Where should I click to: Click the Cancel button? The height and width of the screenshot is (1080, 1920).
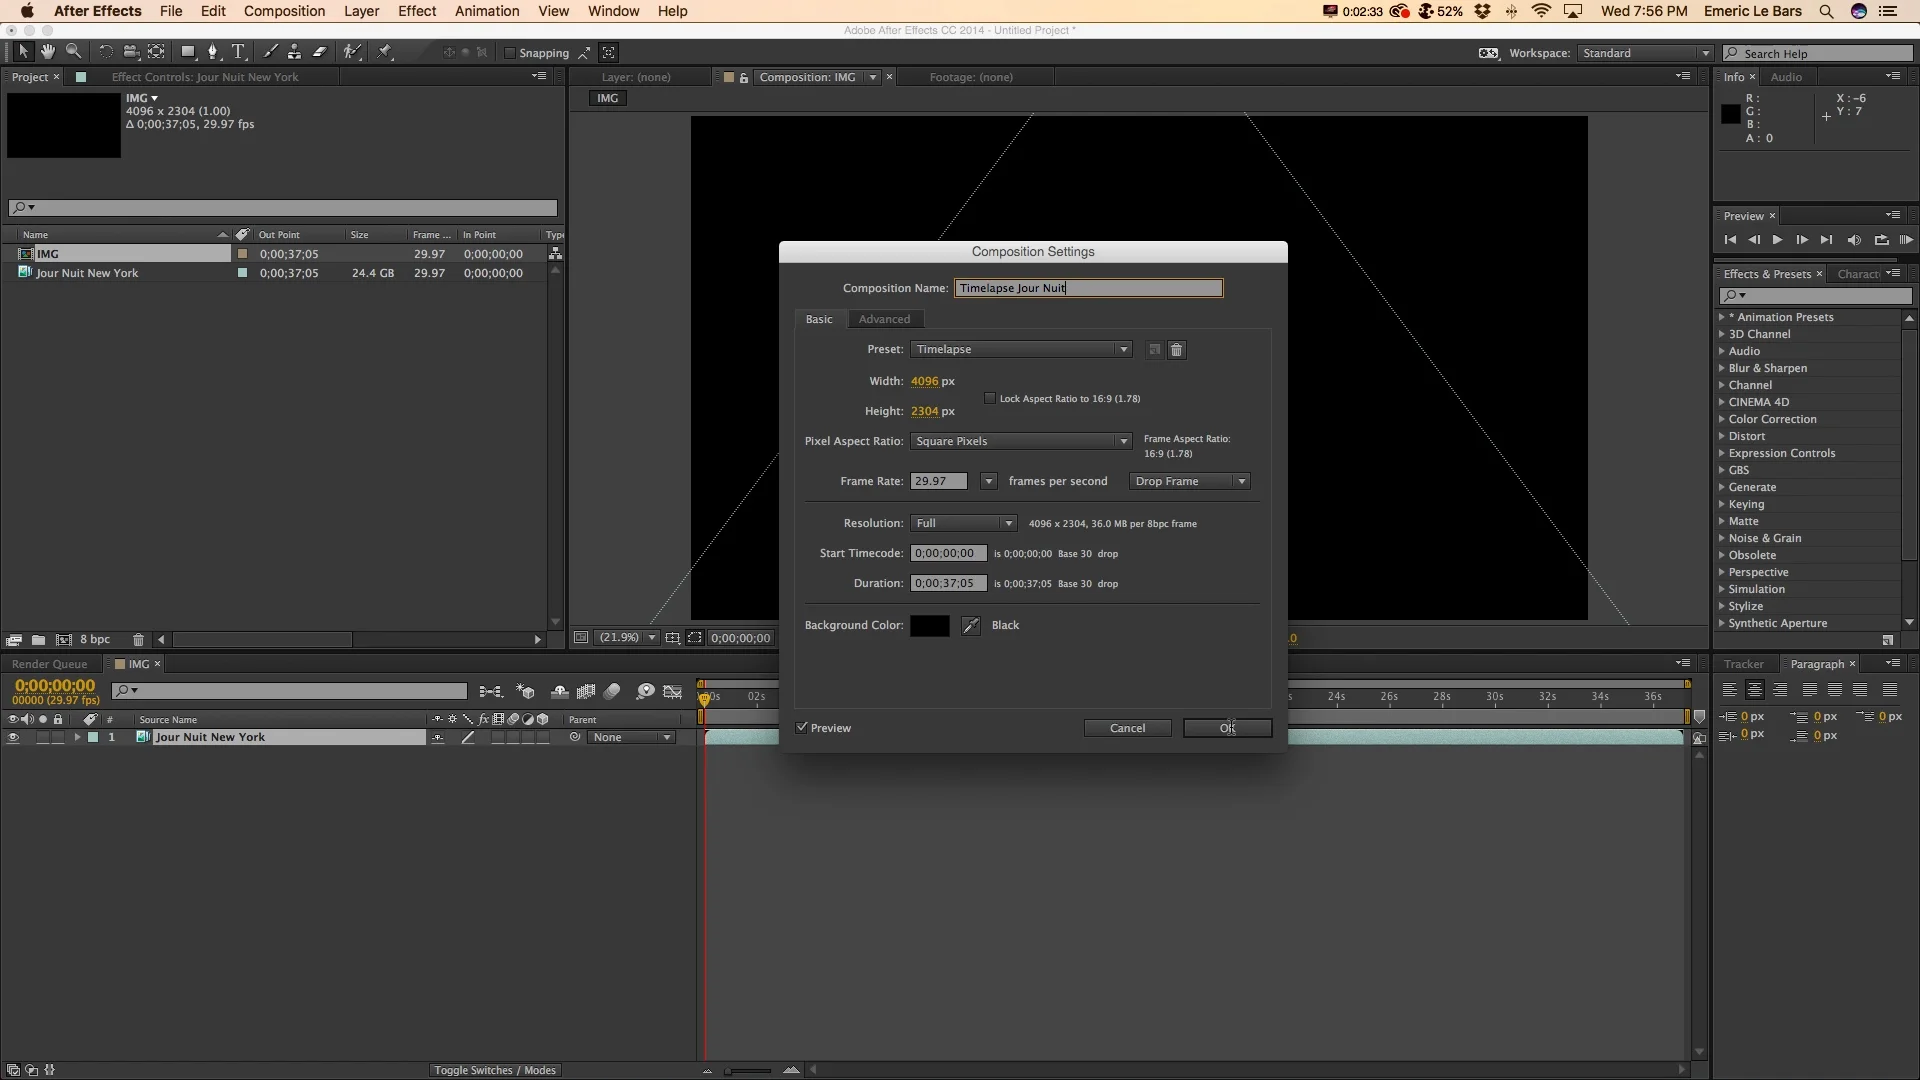click(x=1127, y=729)
